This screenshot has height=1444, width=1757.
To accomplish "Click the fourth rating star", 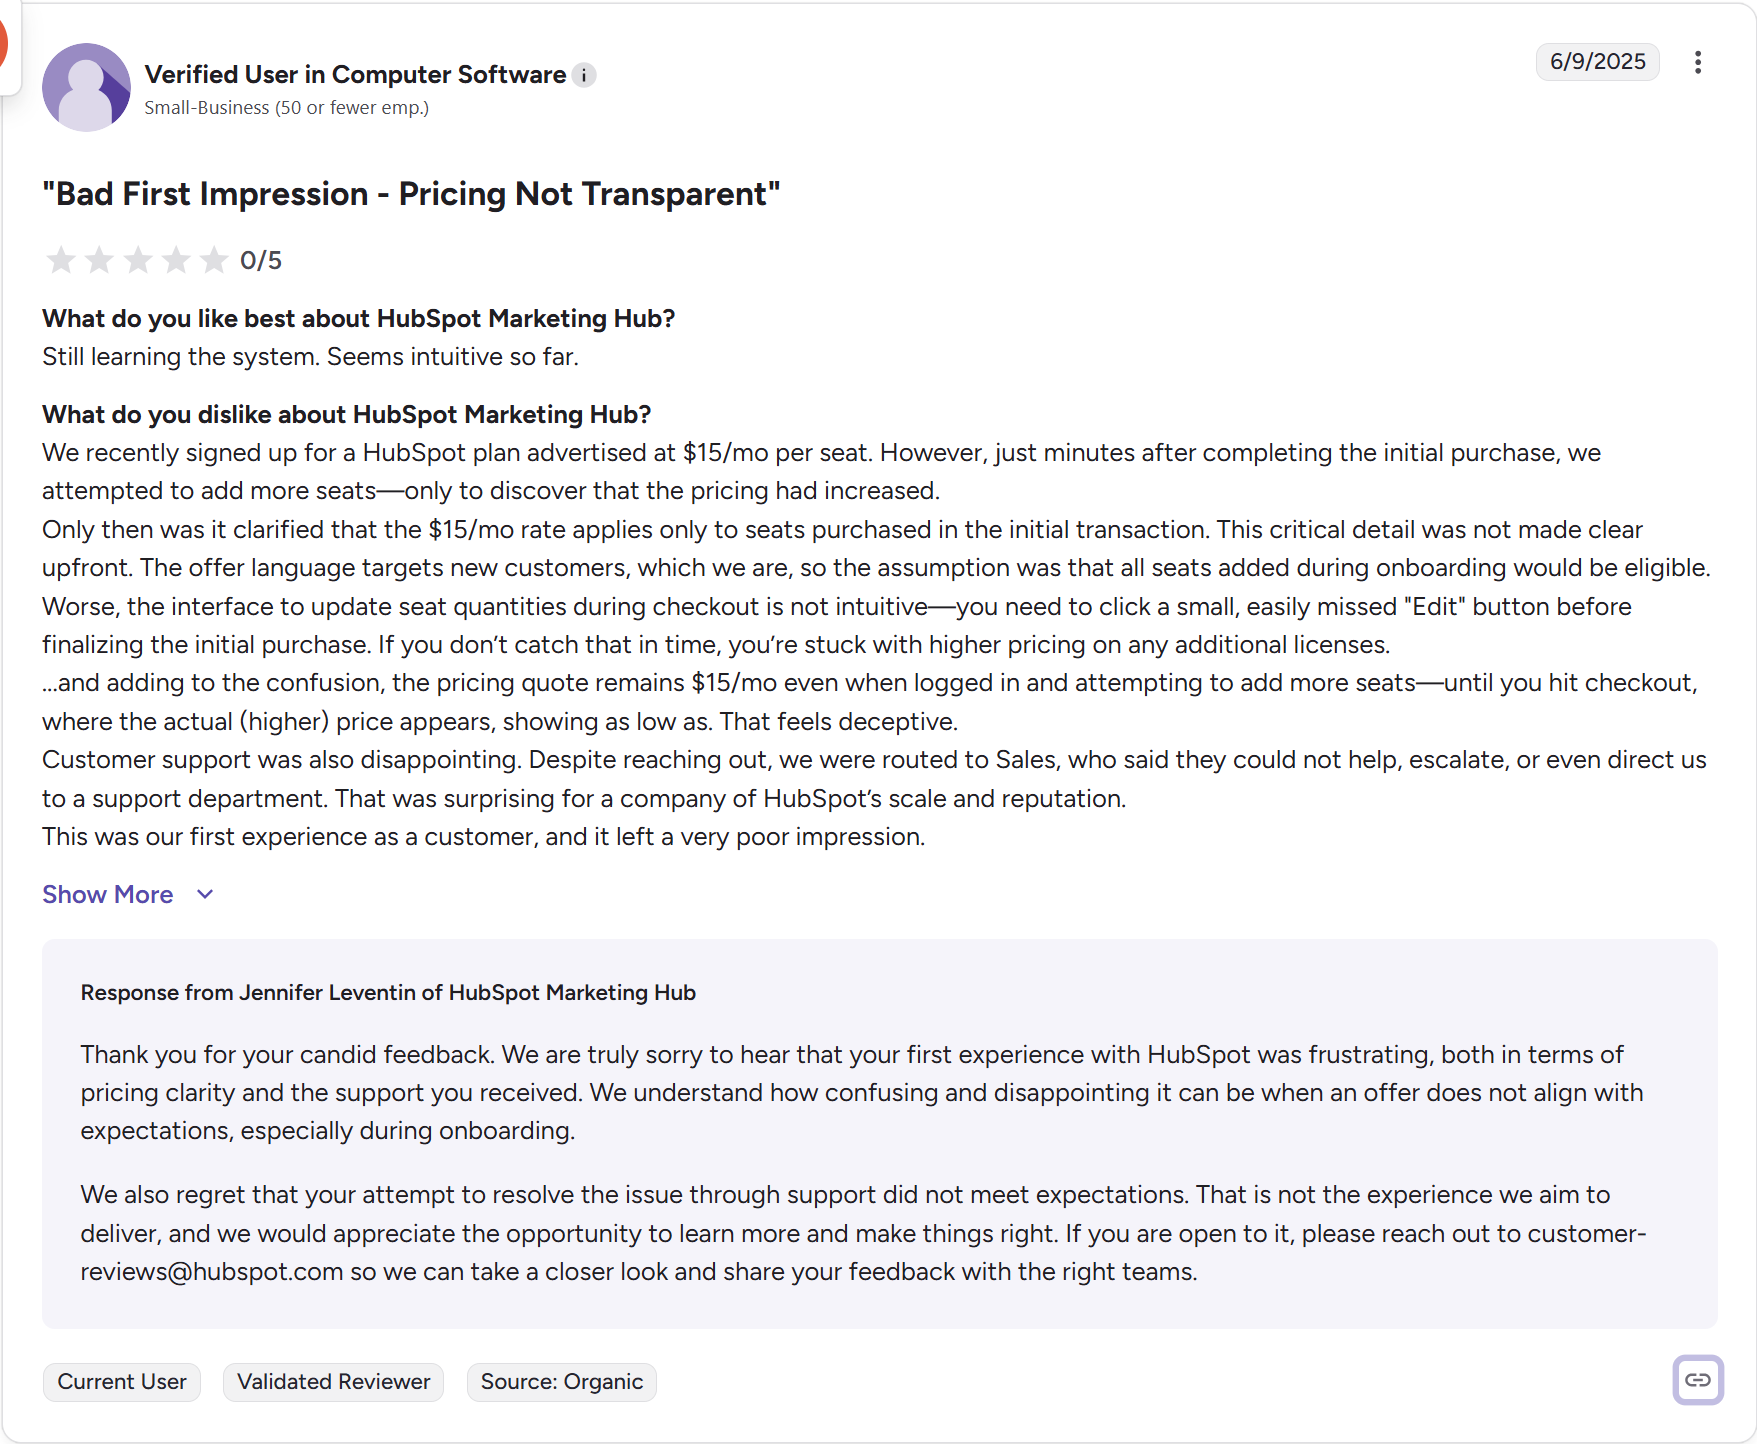I will tap(176, 260).
